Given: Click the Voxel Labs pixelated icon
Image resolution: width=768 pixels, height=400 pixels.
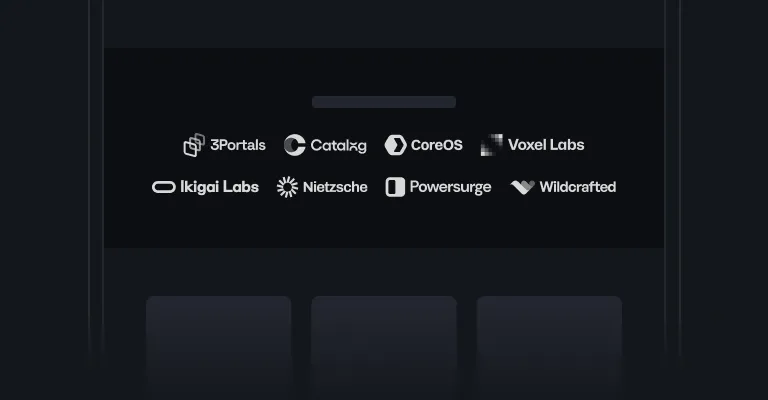Looking at the screenshot, I should [492, 145].
